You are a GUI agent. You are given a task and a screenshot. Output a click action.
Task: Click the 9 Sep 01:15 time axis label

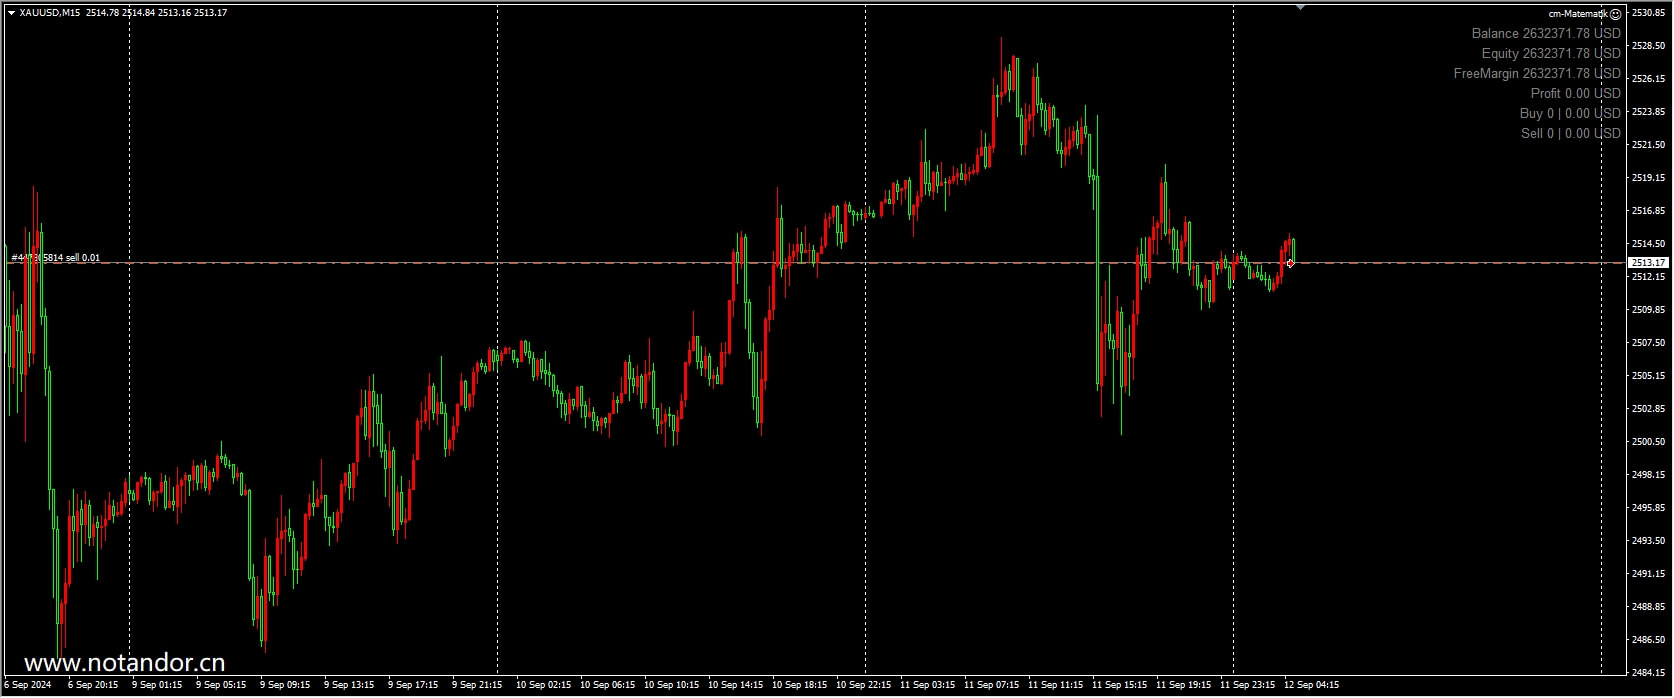tap(157, 685)
